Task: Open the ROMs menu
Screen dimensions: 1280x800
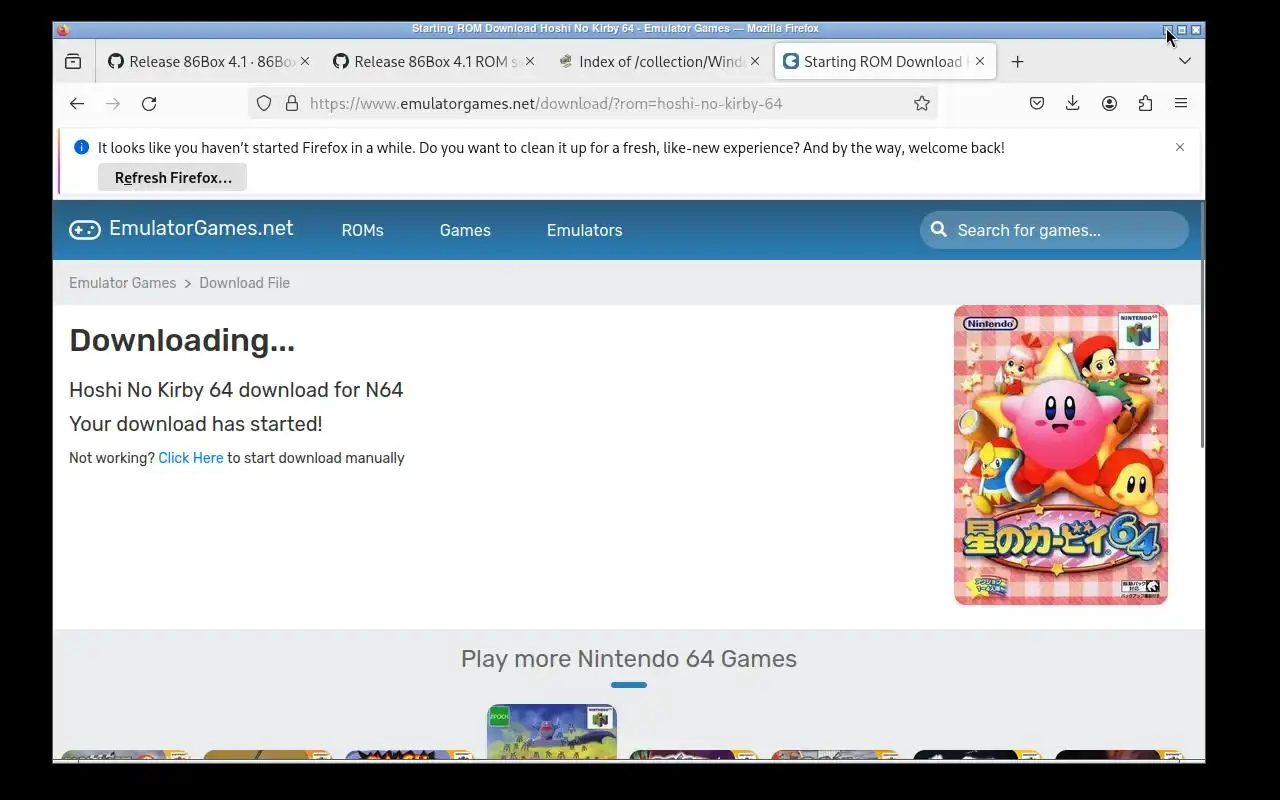Action: pyautogui.click(x=362, y=230)
